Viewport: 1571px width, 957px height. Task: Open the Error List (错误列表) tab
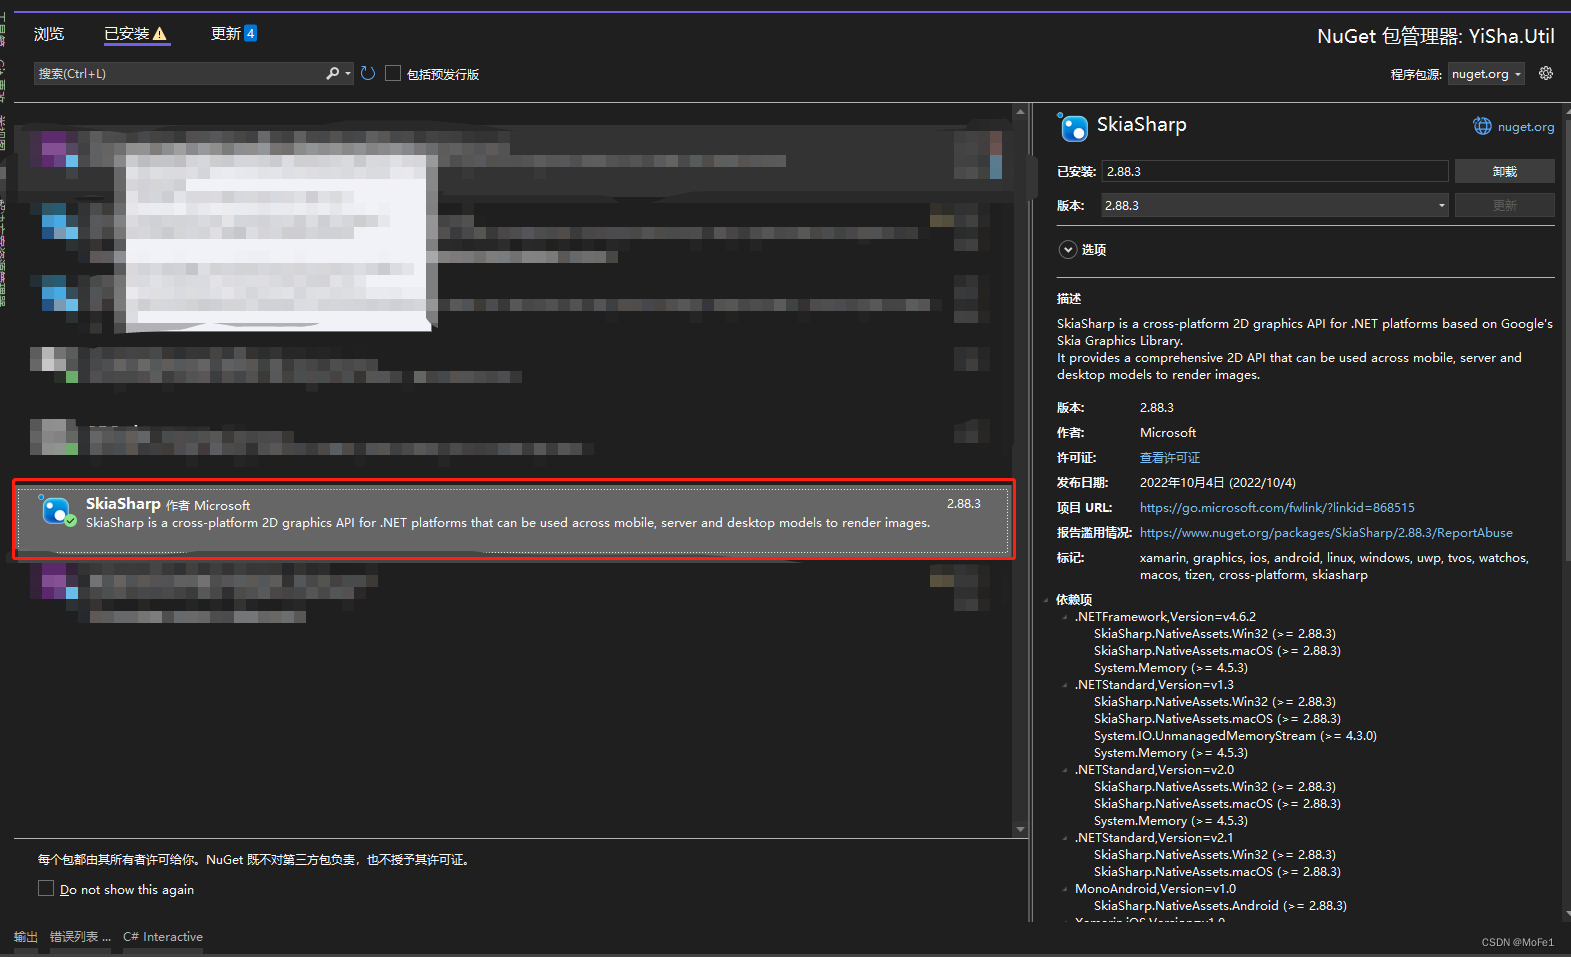pyautogui.click(x=80, y=937)
